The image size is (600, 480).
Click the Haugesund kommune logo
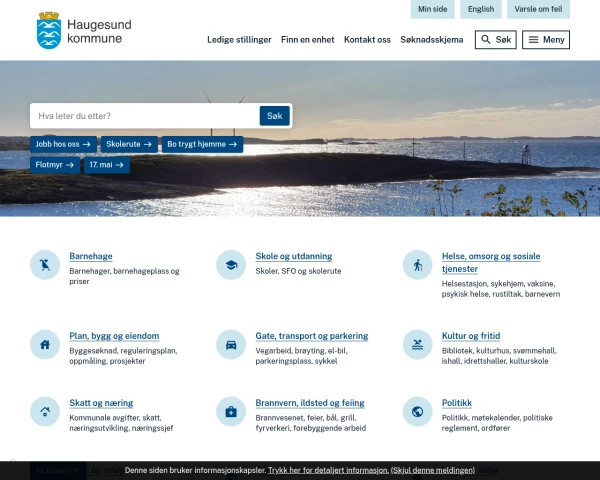tap(84, 31)
